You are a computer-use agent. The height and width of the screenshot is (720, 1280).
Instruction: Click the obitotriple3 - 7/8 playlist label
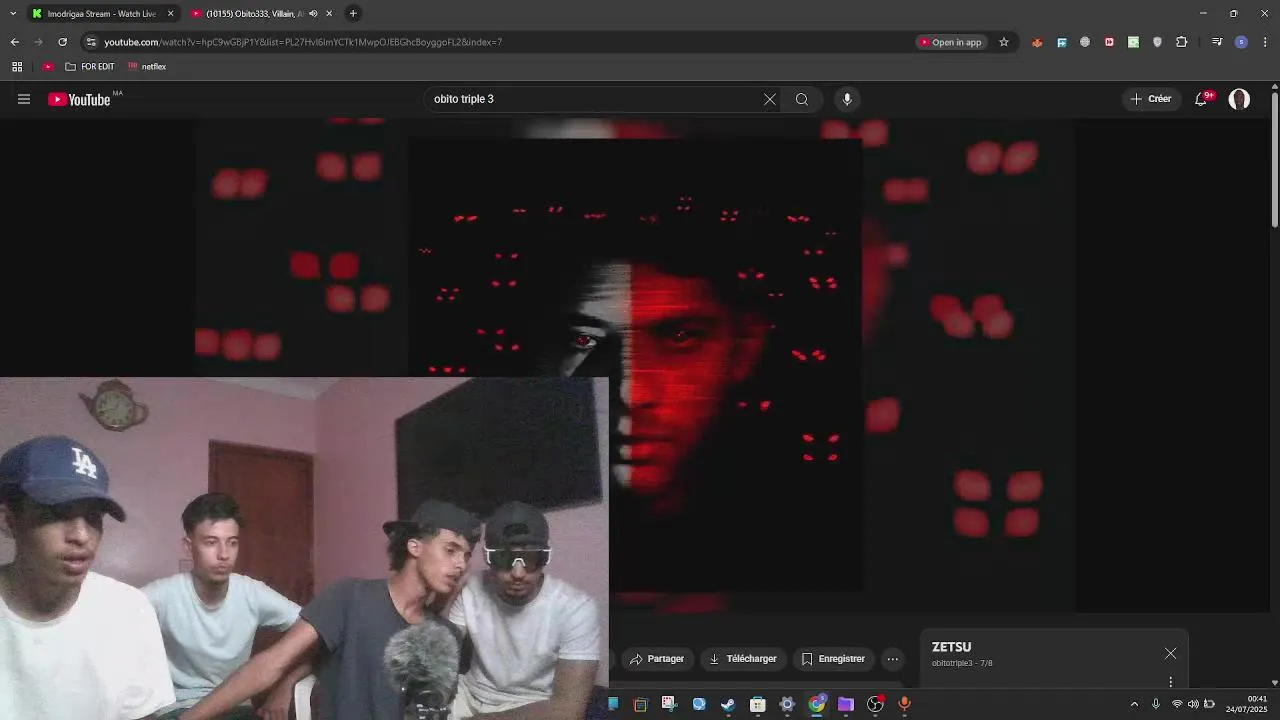[x=962, y=663]
